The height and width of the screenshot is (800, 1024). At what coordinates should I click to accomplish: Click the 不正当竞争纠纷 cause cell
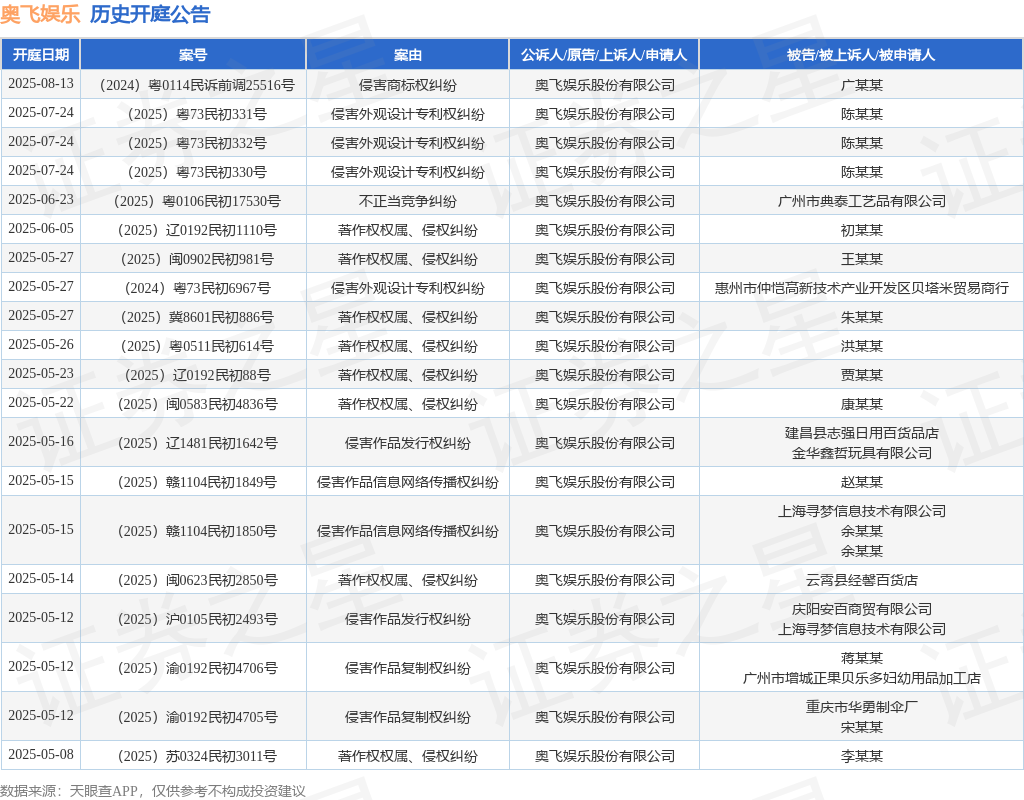408,201
